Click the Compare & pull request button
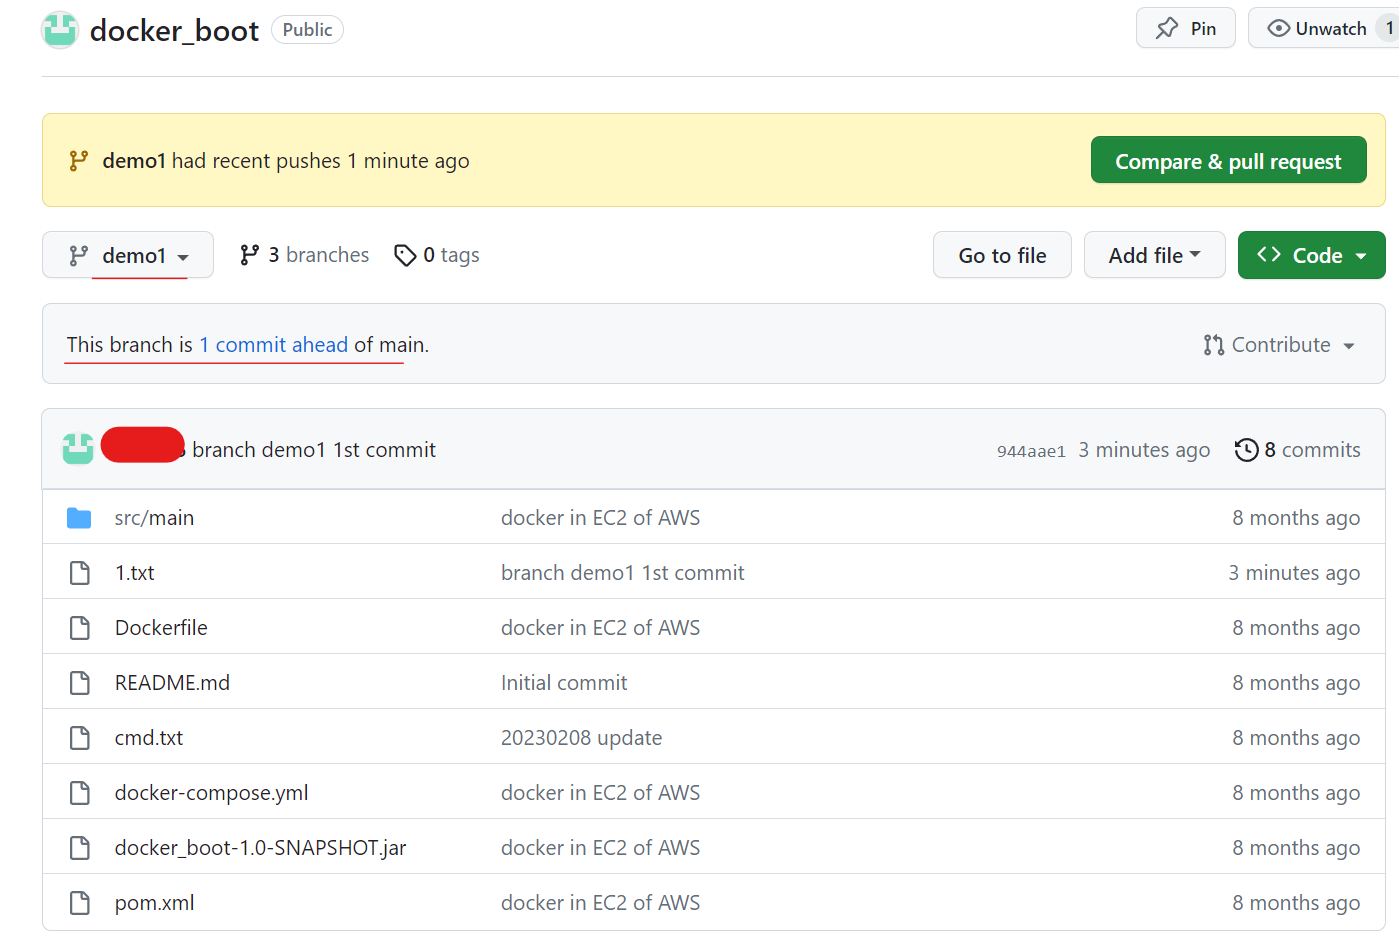1399x946 pixels. click(1228, 160)
